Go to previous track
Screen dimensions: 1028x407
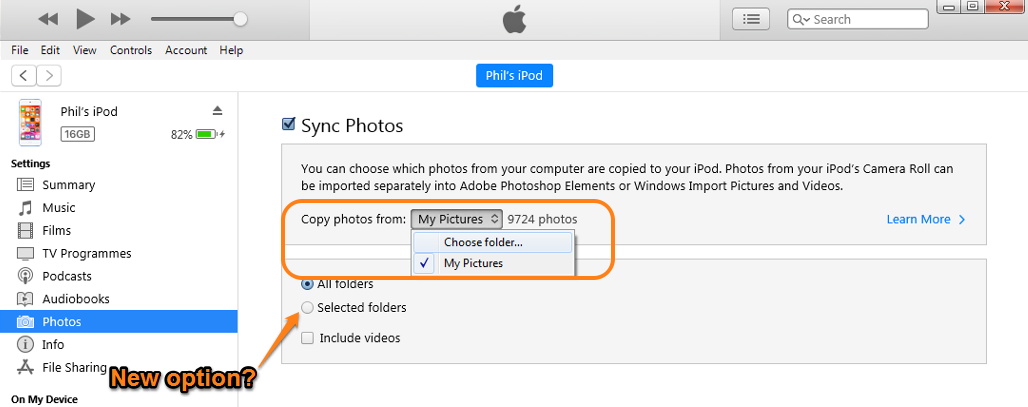(x=49, y=19)
